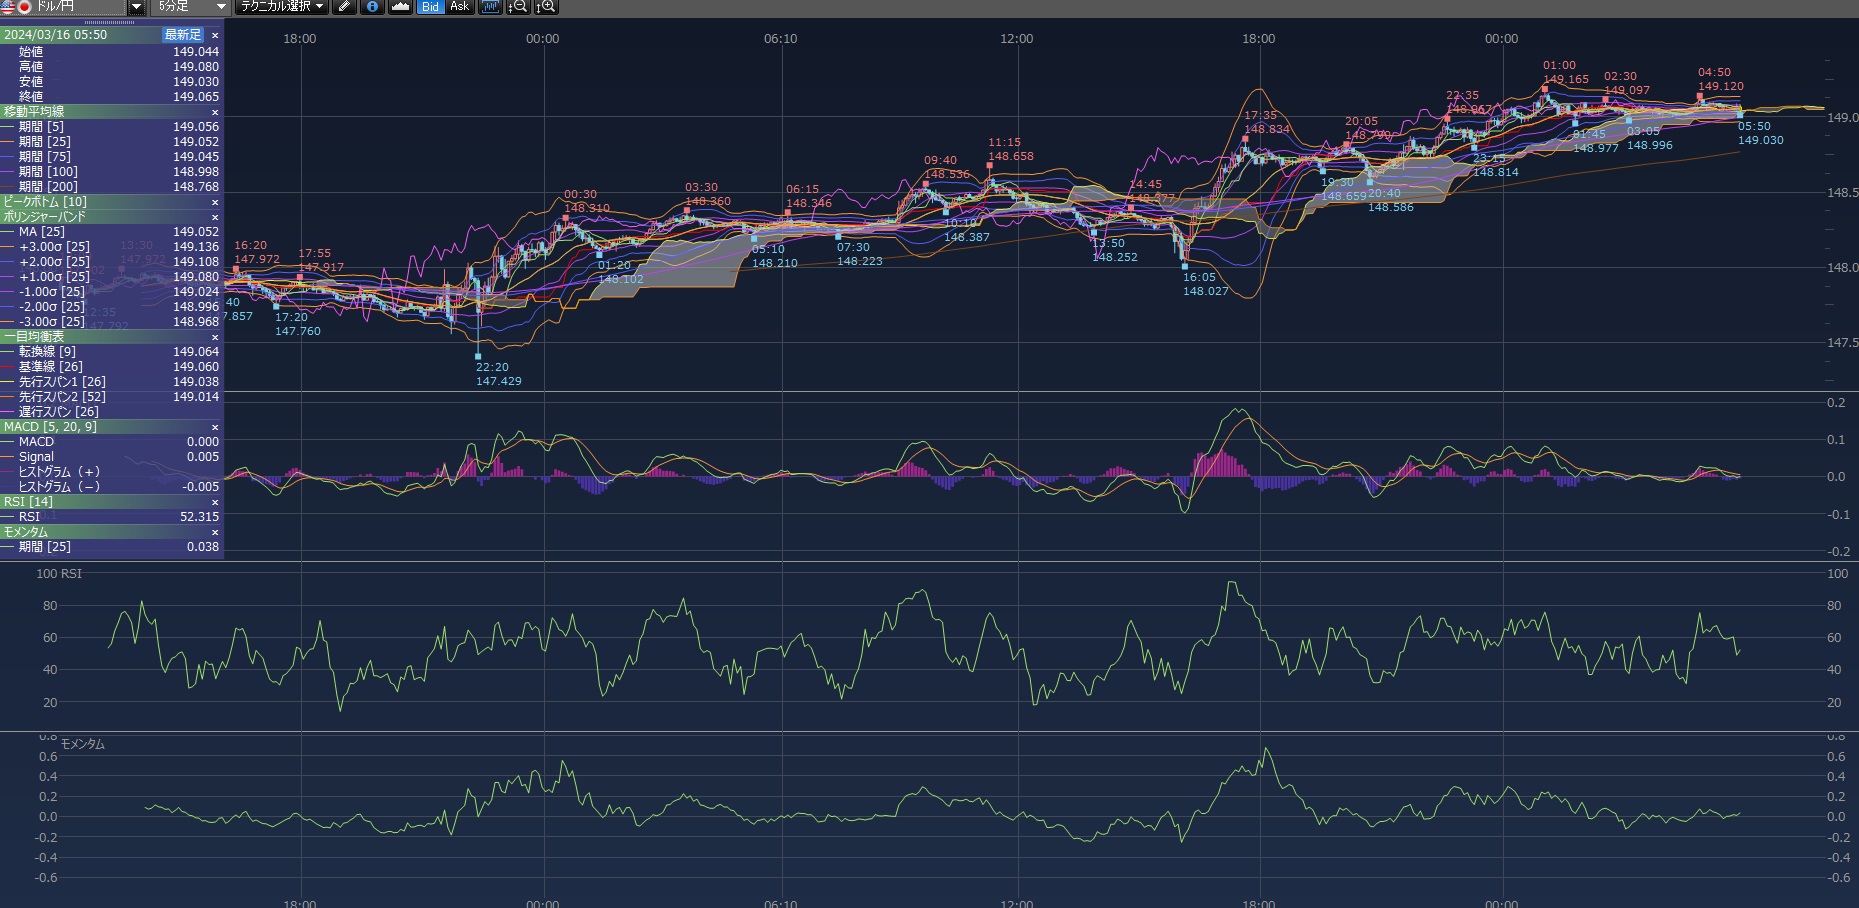Click the 22:20 low marker at 147.429
Viewport: 1859px width, 908px height.
pos(478,356)
